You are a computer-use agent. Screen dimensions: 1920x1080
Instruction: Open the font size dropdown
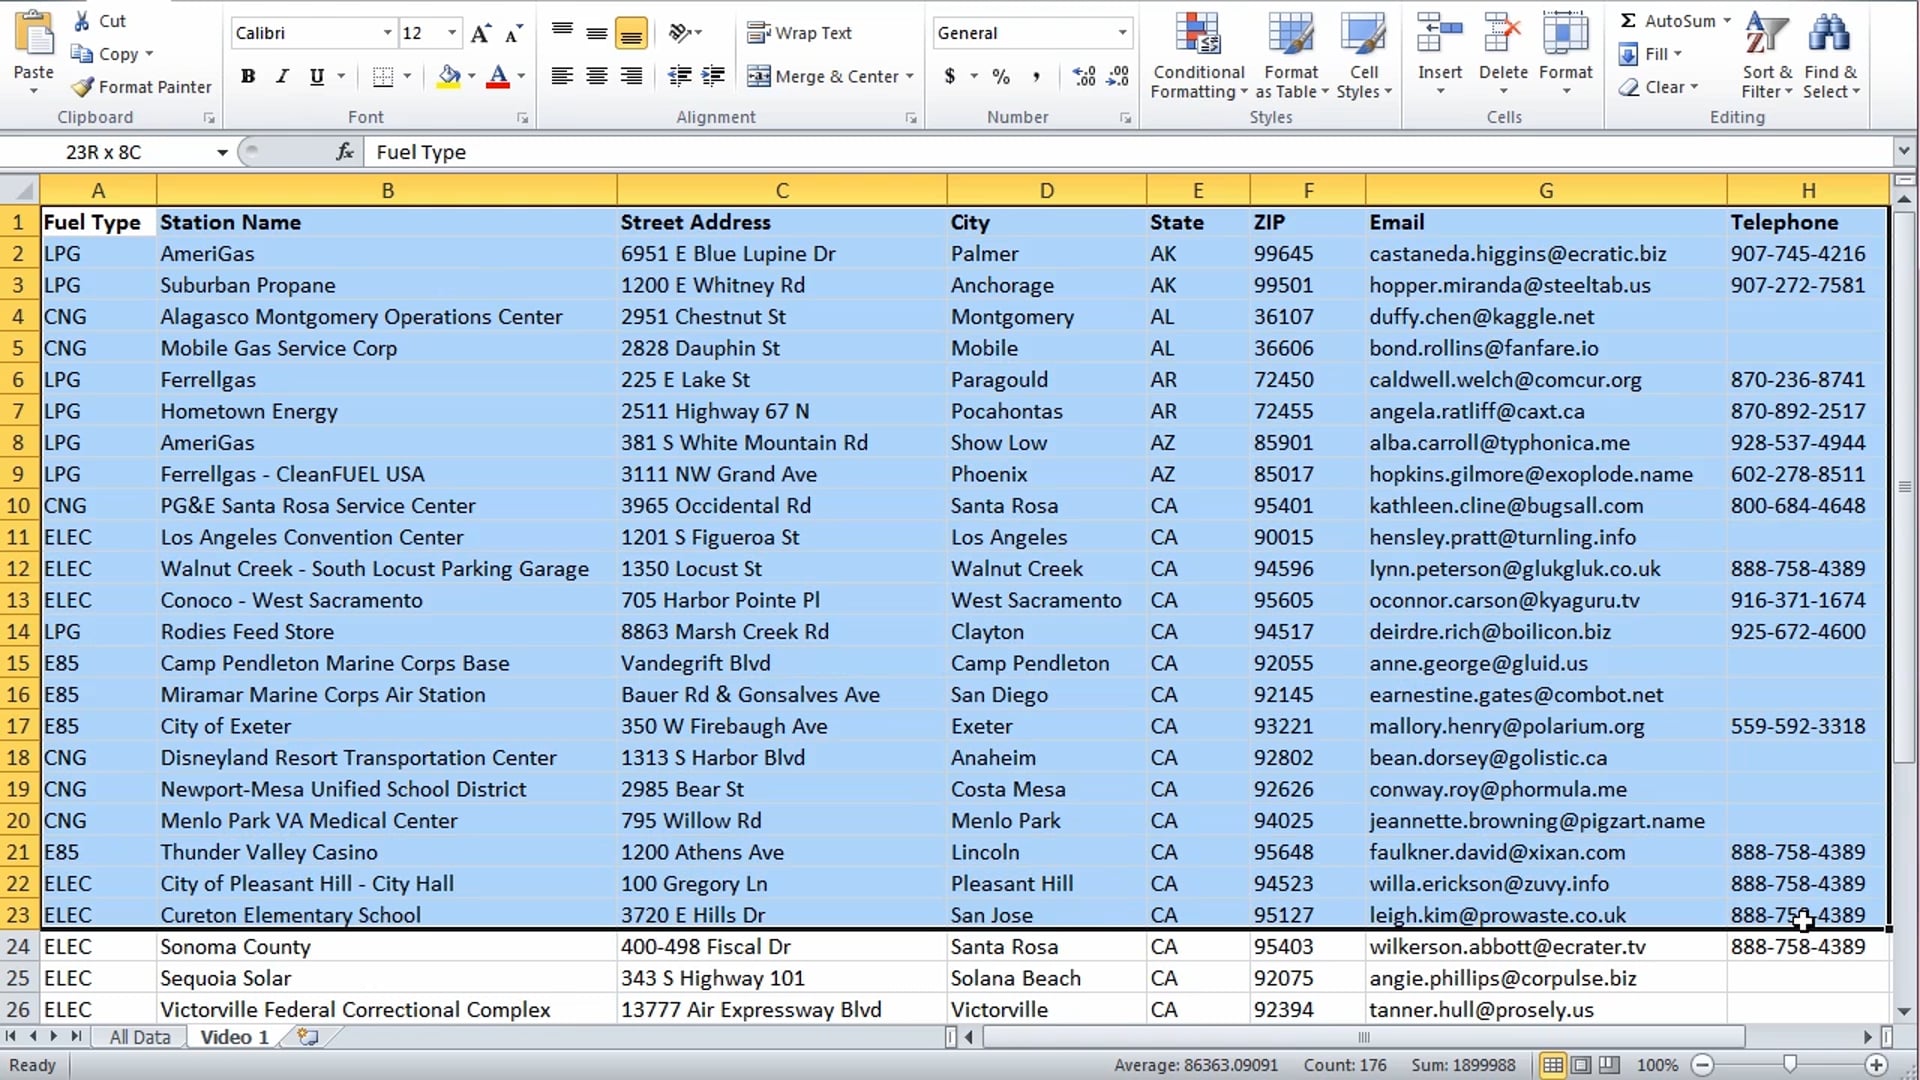point(452,33)
